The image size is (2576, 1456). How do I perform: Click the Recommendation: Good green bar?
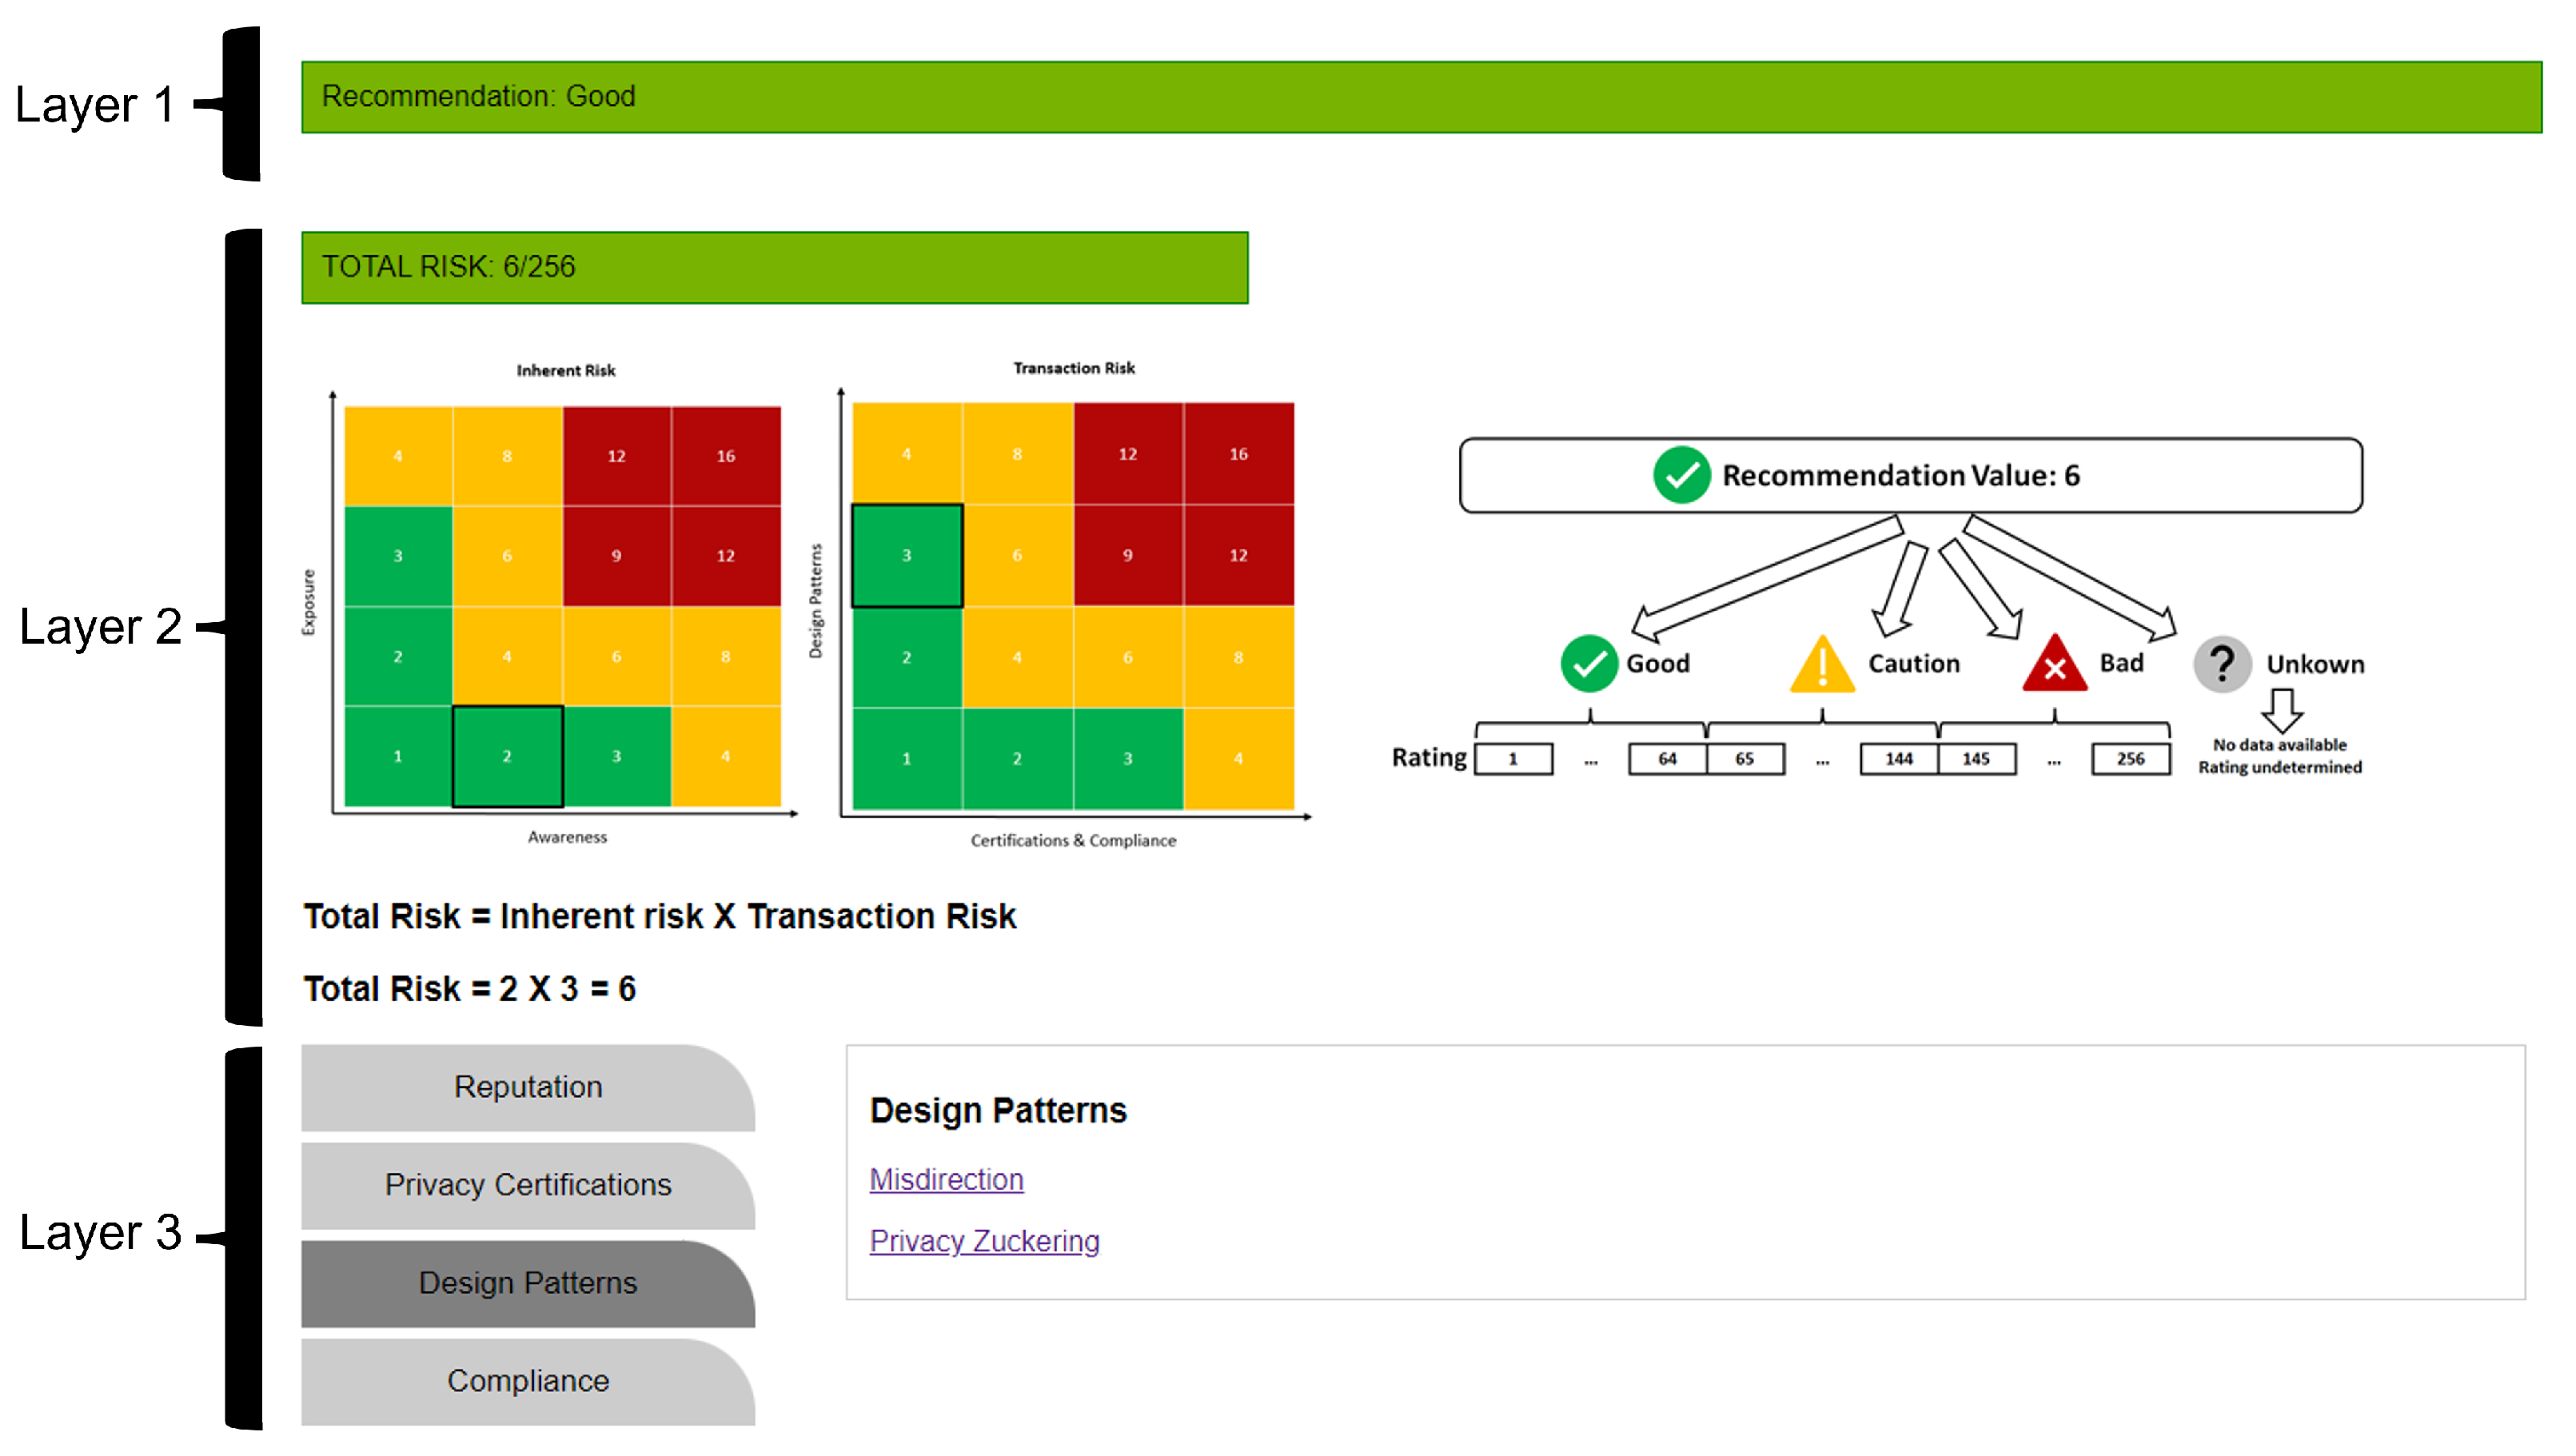[x=1420, y=97]
